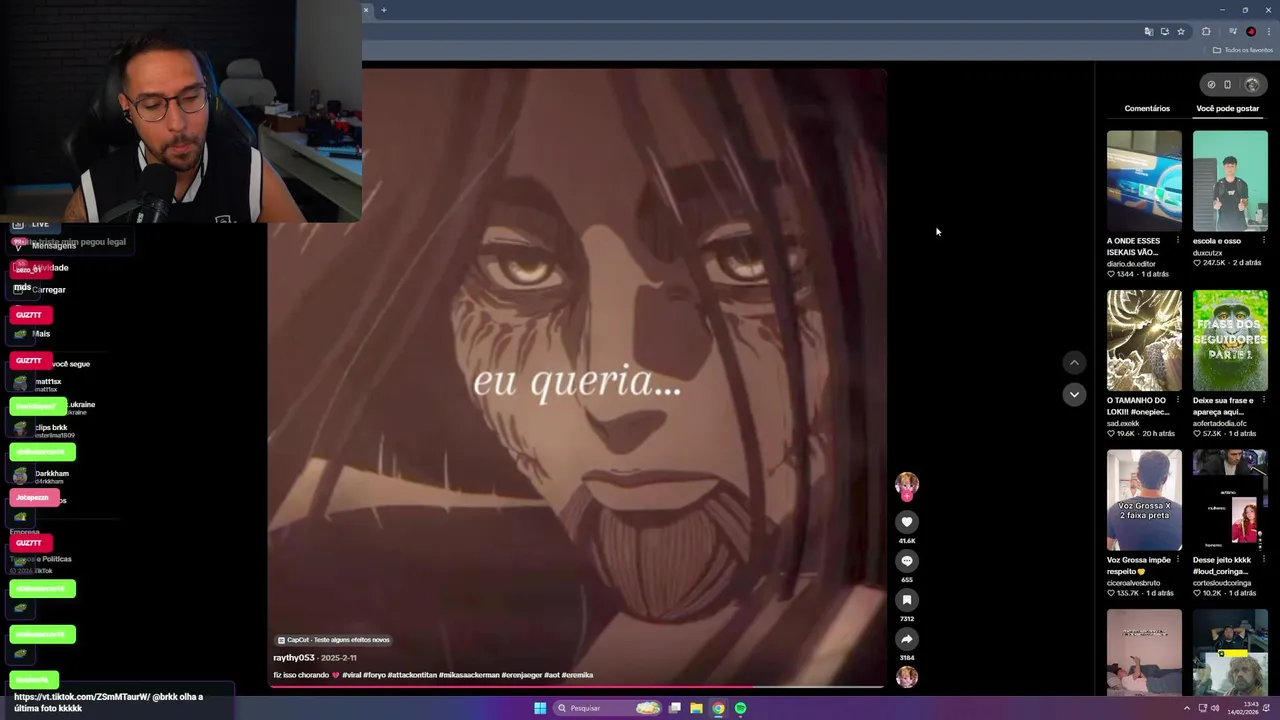This screenshot has width=1280, height=720.
Task: Open 'Frase dos seguidores' monkey thumbnail
Action: coord(1230,341)
